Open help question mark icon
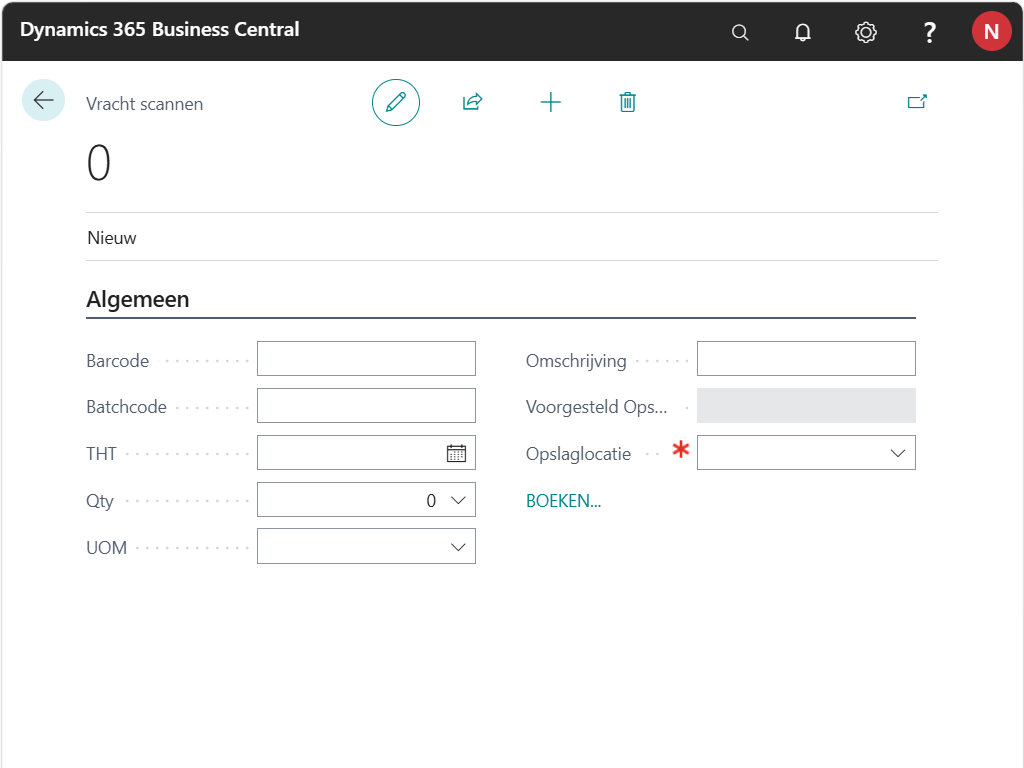 [929, 32]
